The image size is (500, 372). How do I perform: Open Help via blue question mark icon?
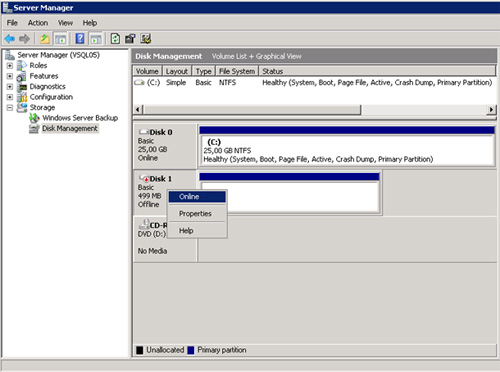(x=80, y=39)
